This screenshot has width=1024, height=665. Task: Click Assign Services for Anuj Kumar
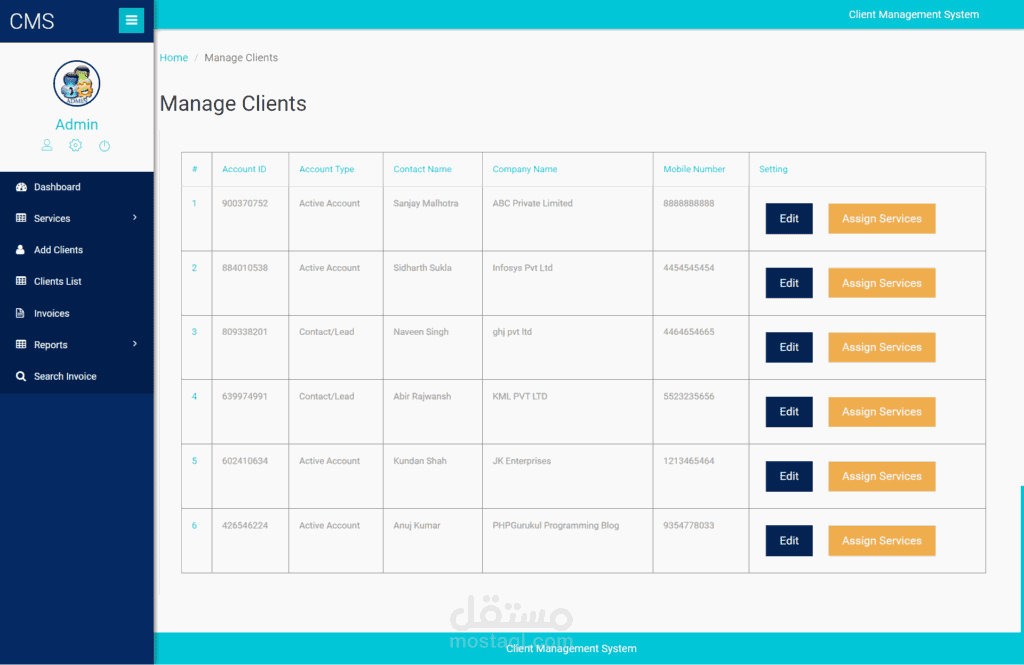pyautogui.click(x=881, y=540)
